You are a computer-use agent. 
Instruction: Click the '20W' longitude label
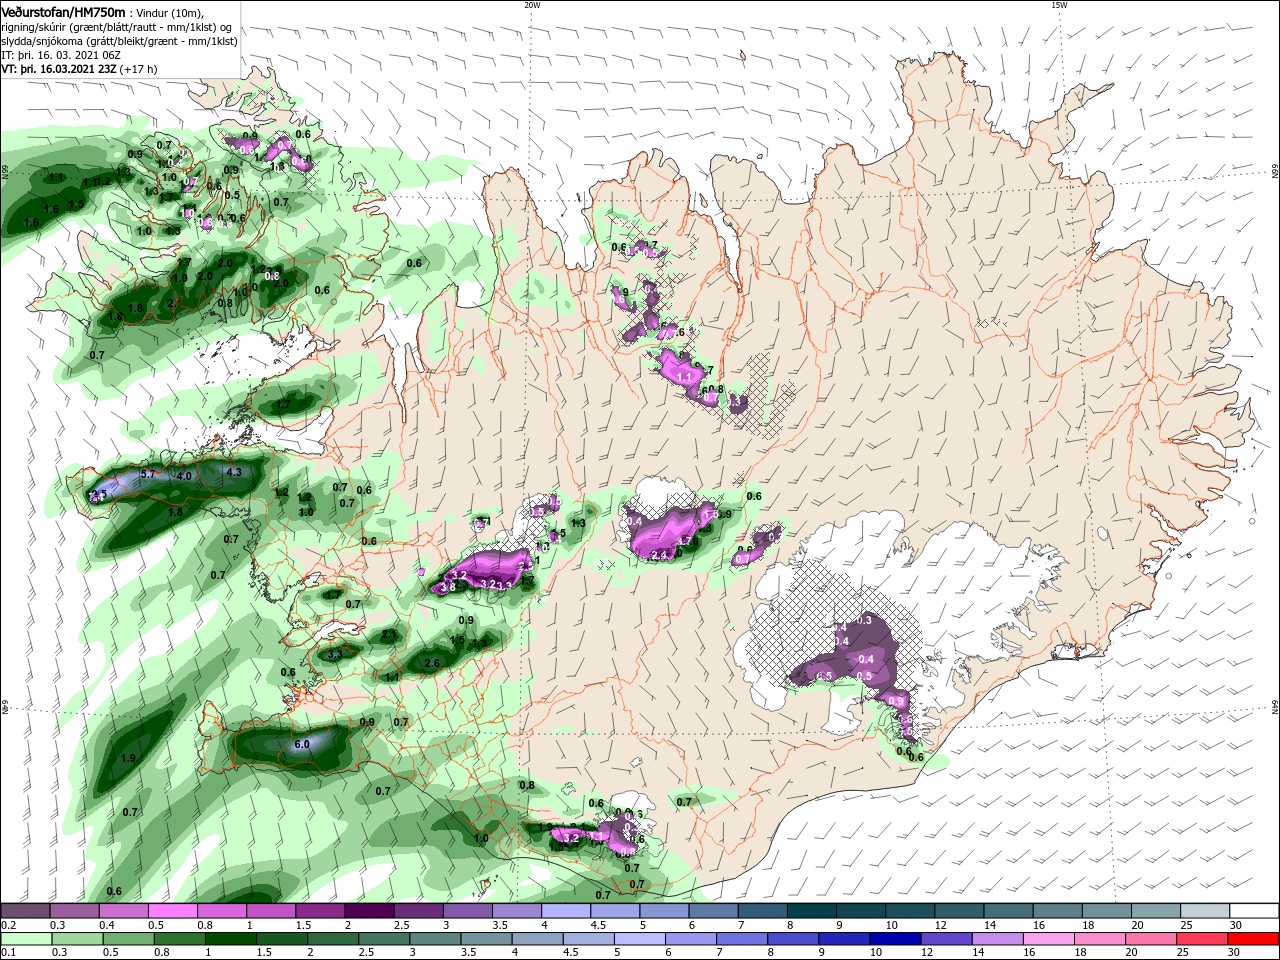click(531, 5)
